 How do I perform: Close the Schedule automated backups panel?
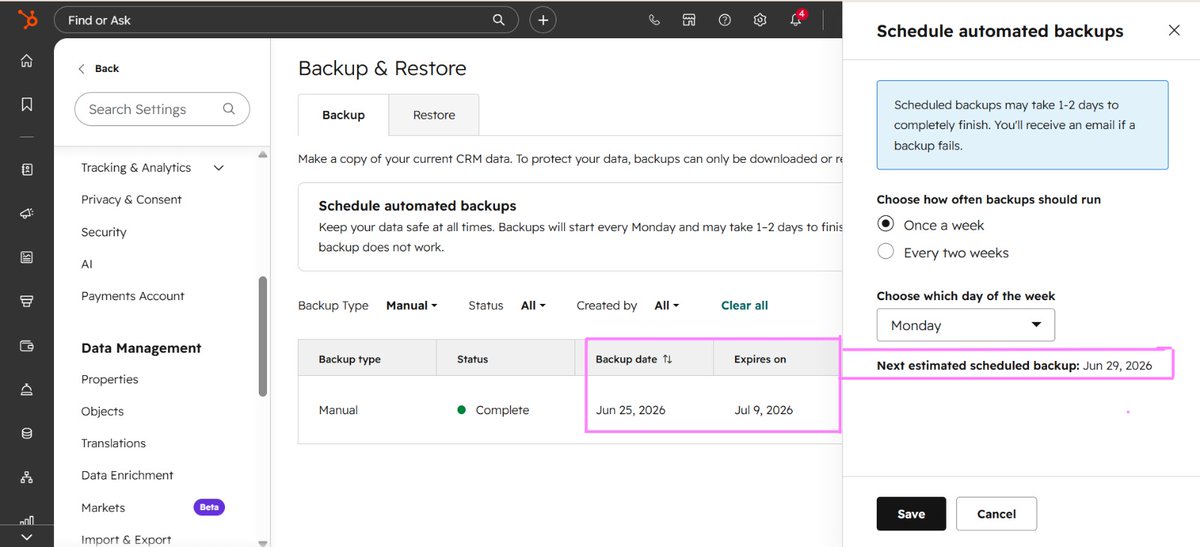click(x=1174, y=31)
